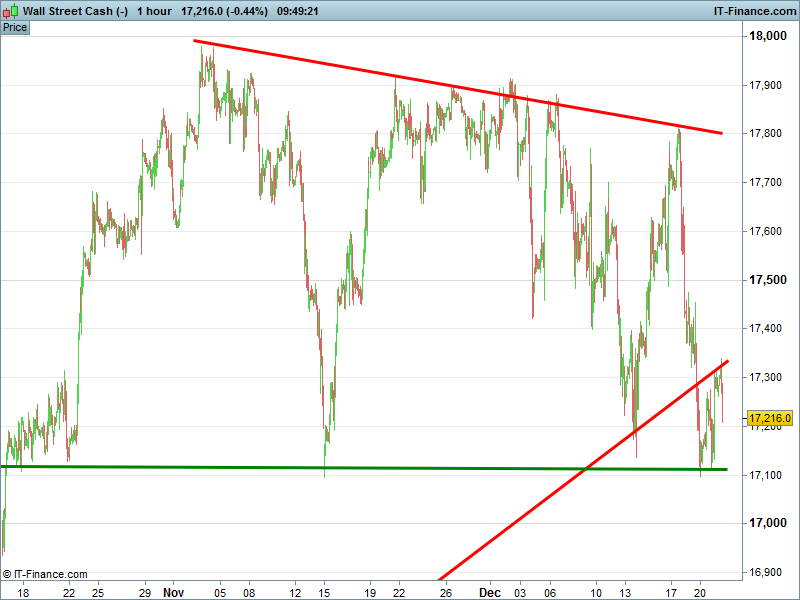Click the Price panel label

pyautogui.click(x=15, y=28)
